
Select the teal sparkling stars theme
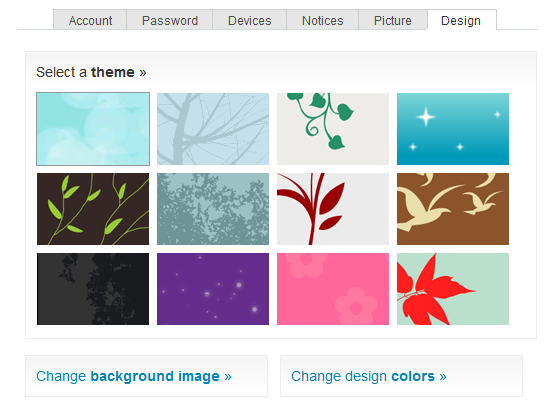(453, 129)
